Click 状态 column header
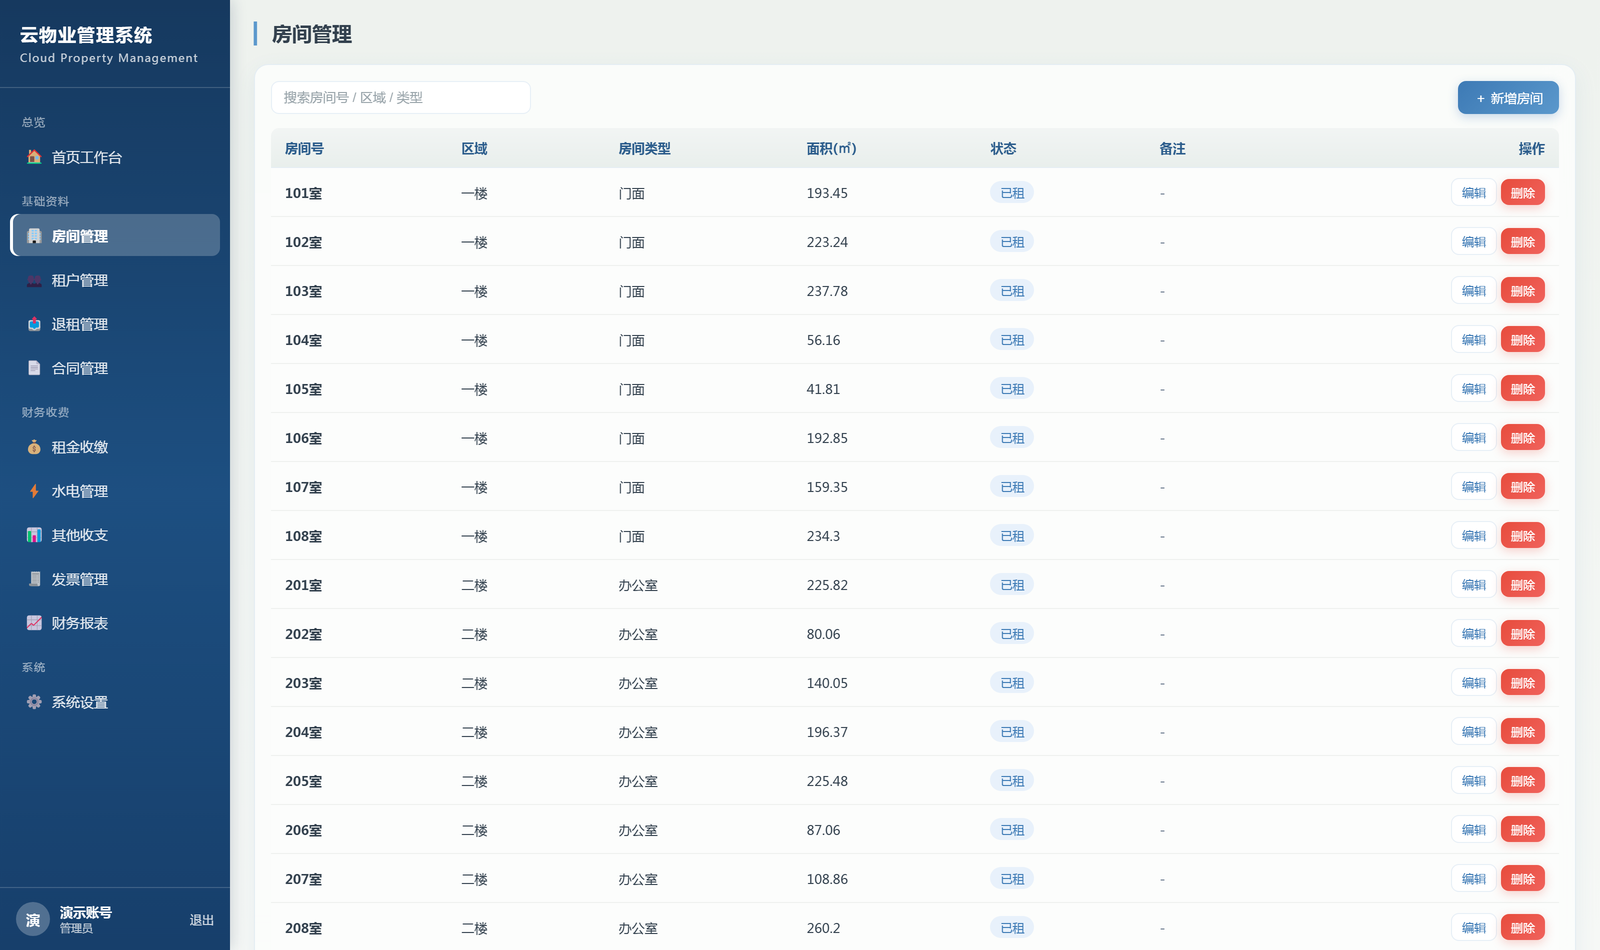1600x950 pixels. coord(1003,149)
